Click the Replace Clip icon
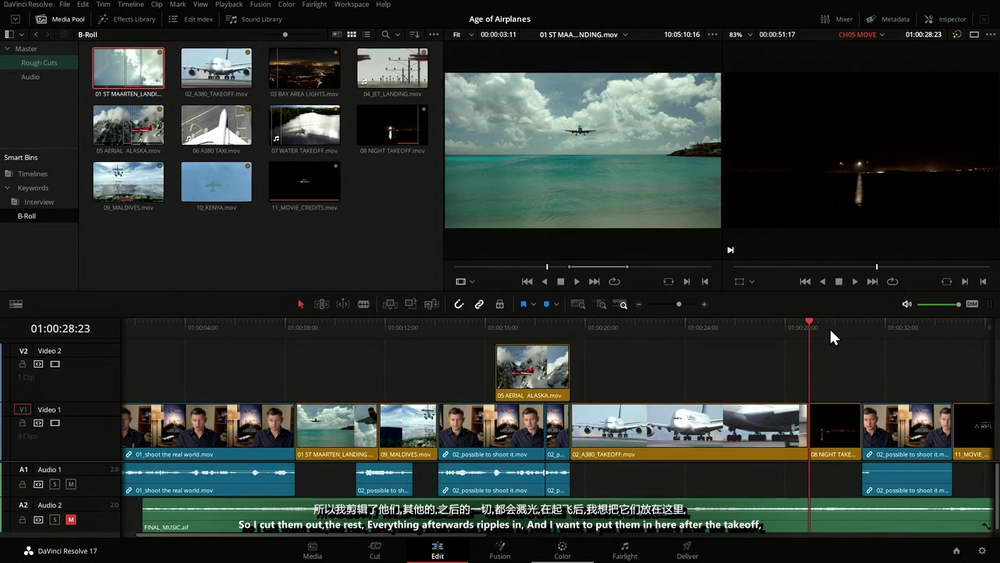This screenshot has width=1000, height=563. 431,304
